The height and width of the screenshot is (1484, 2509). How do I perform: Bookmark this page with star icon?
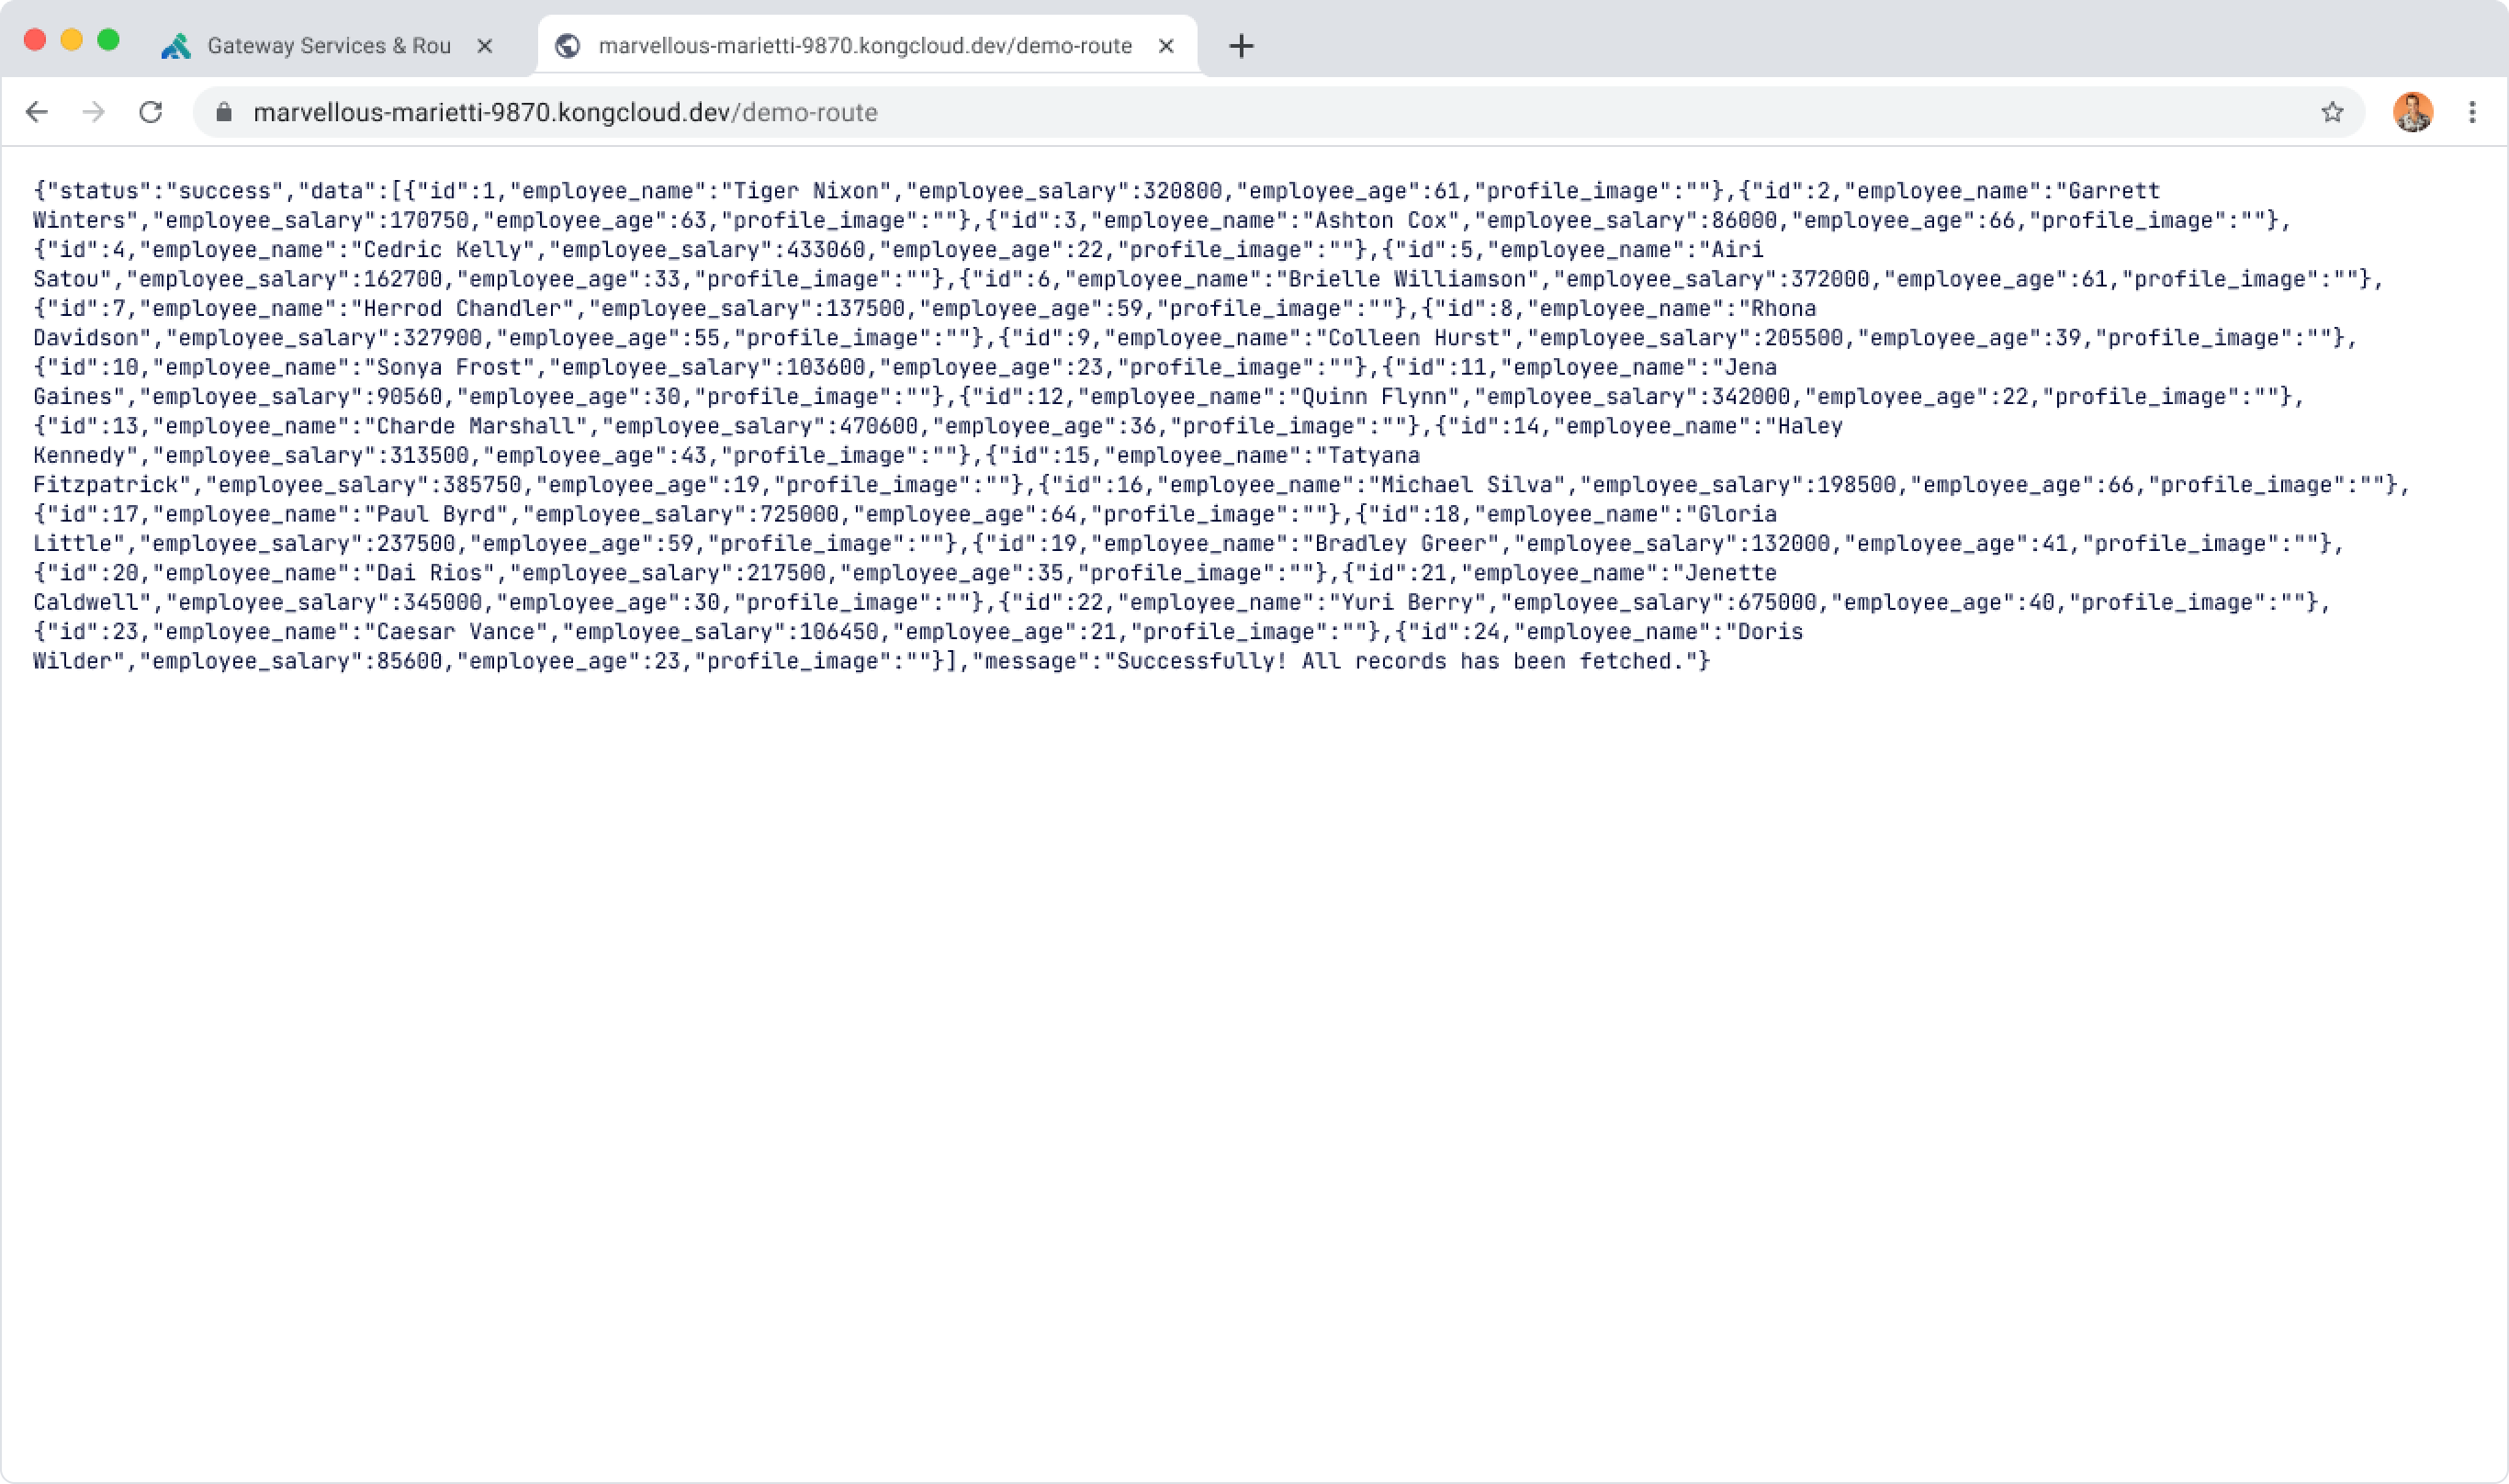pos(2332,112)
